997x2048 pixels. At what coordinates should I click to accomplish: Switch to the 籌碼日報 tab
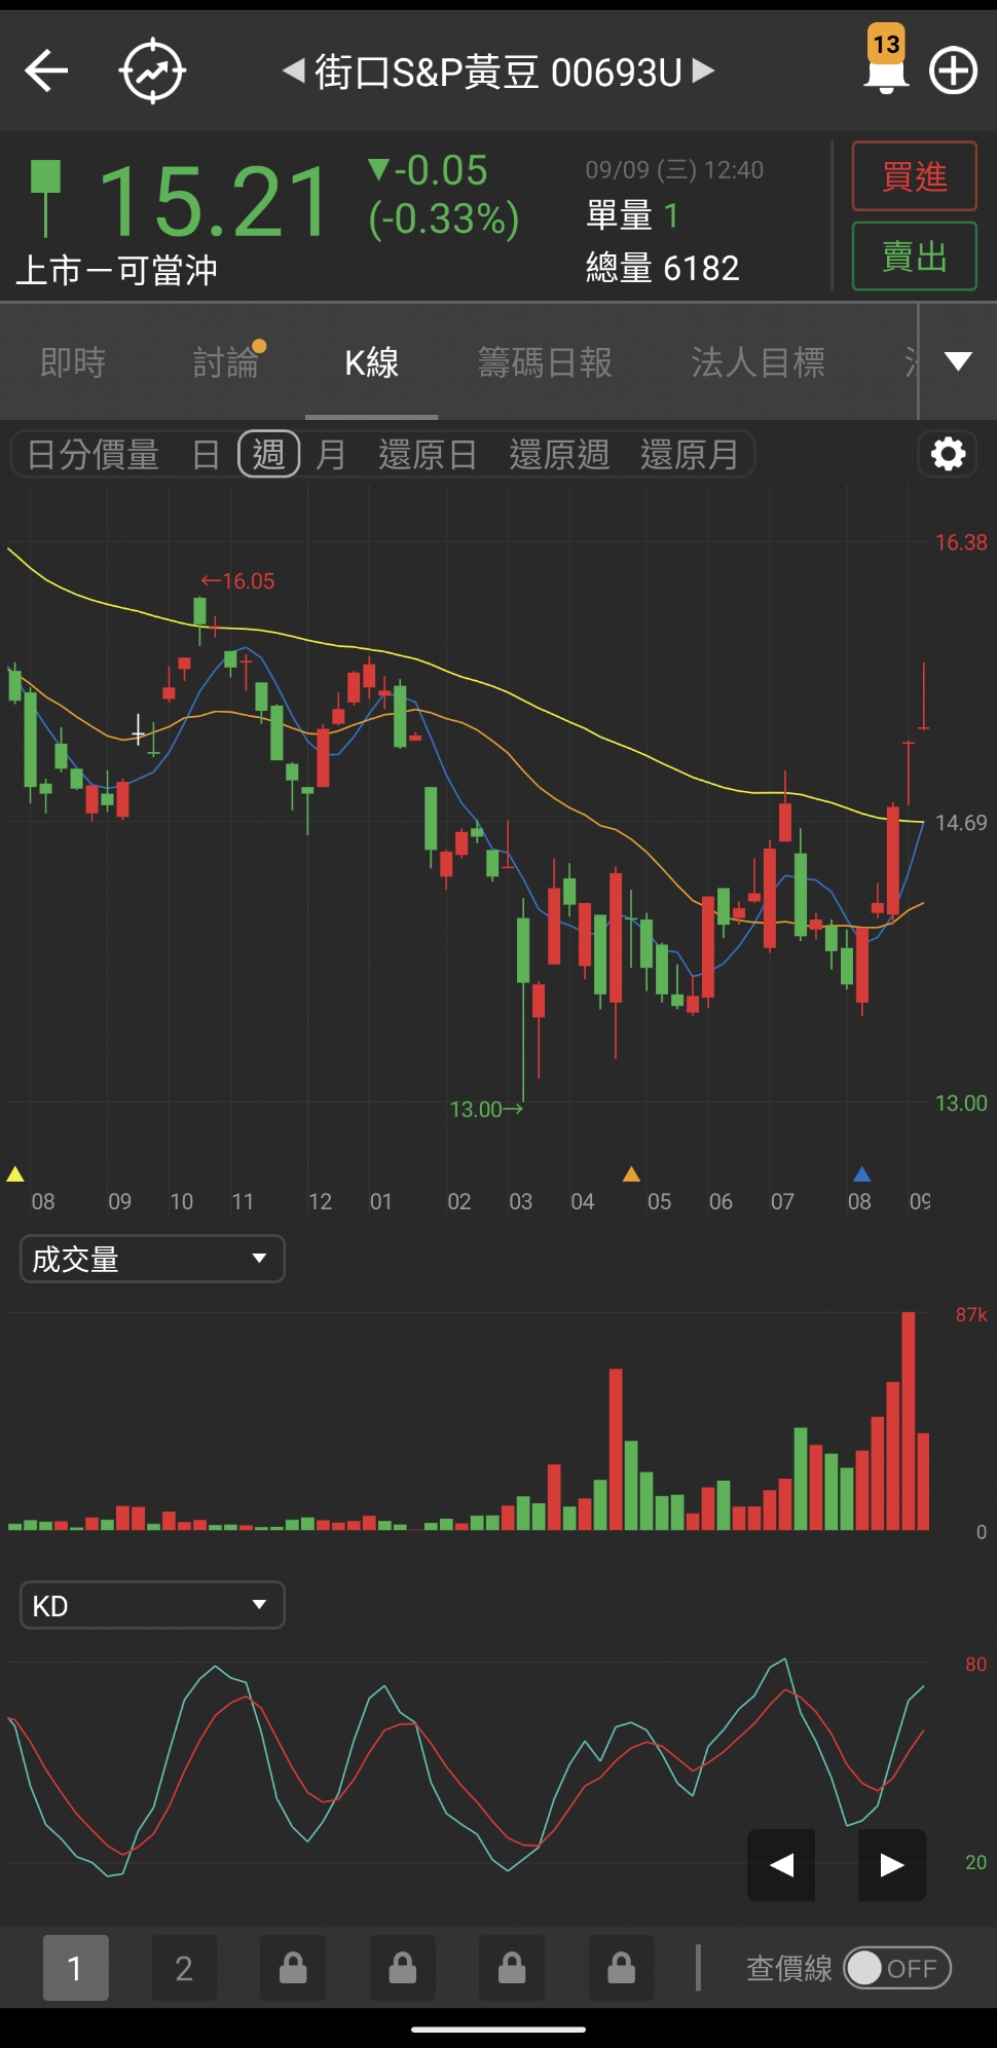point(545,362)
